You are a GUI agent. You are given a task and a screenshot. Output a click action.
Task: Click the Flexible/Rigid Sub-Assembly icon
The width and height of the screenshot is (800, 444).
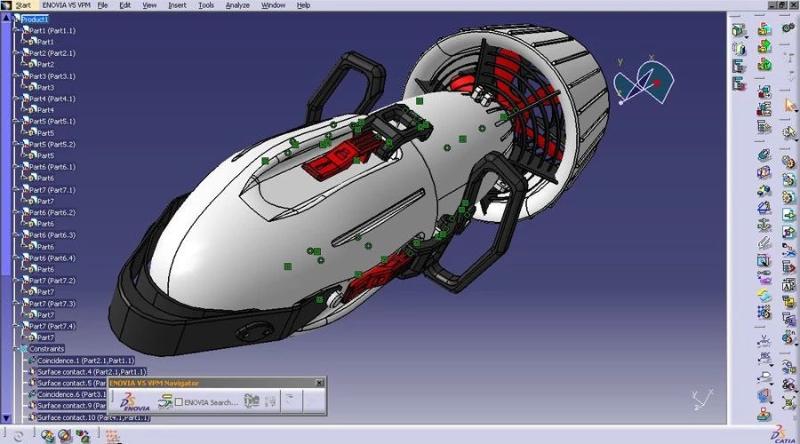click(x=764, y=278)
